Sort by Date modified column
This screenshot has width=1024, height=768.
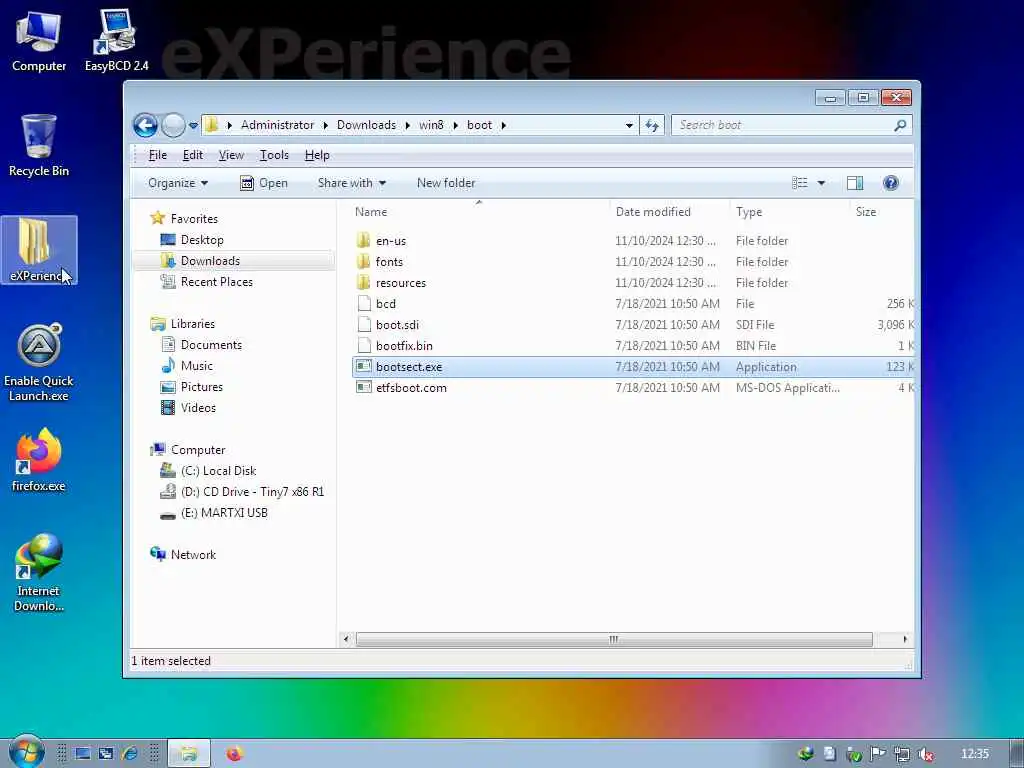(x=653, y=212)
